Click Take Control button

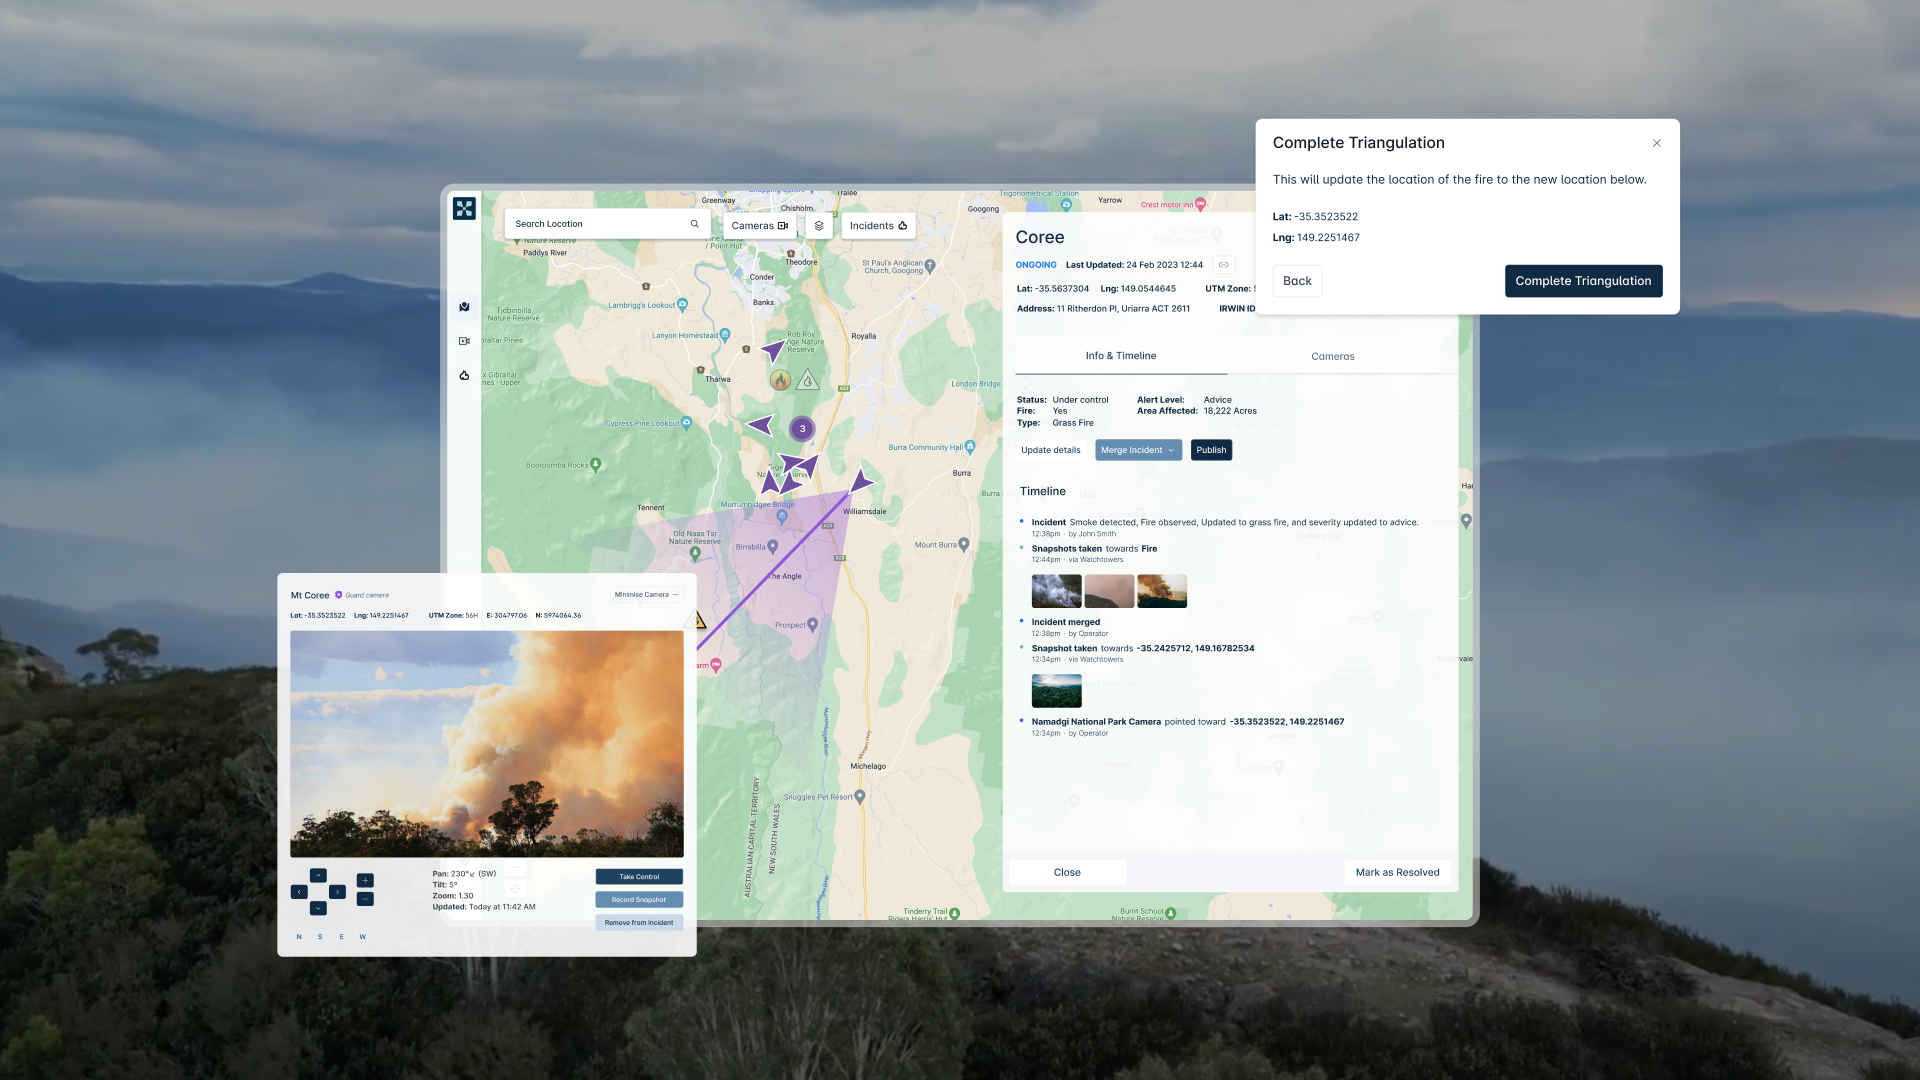pos(639,877)
